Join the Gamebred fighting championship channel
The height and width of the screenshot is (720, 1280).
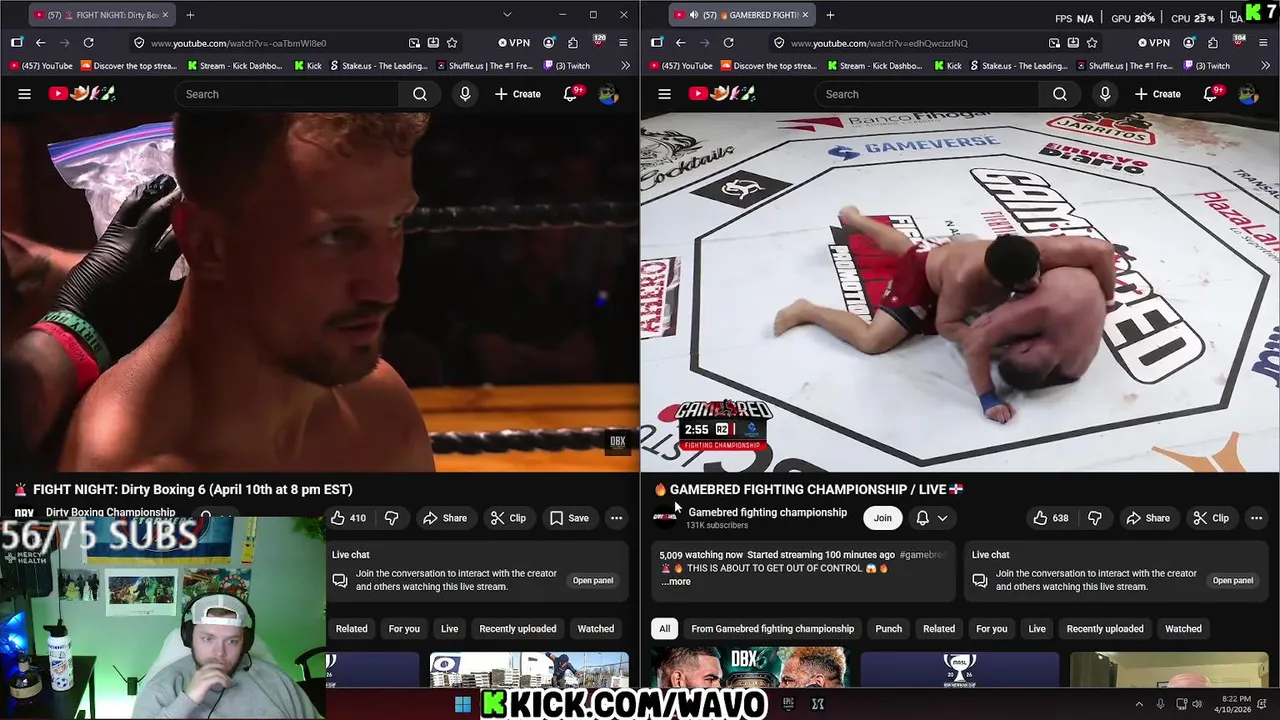(x=883, y=518)
